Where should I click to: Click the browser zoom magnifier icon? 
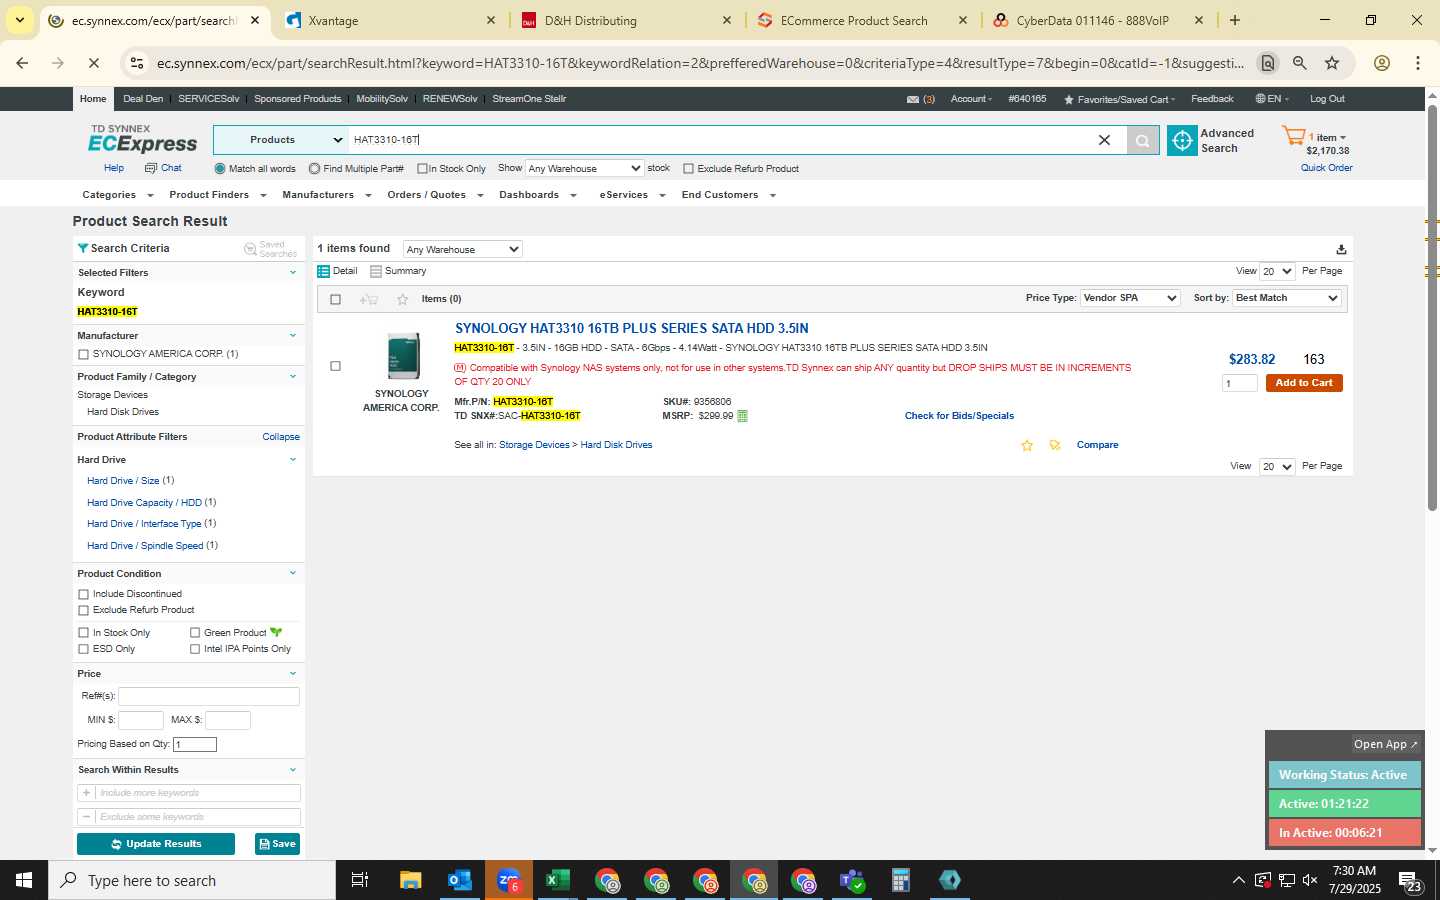[1300, 63]
